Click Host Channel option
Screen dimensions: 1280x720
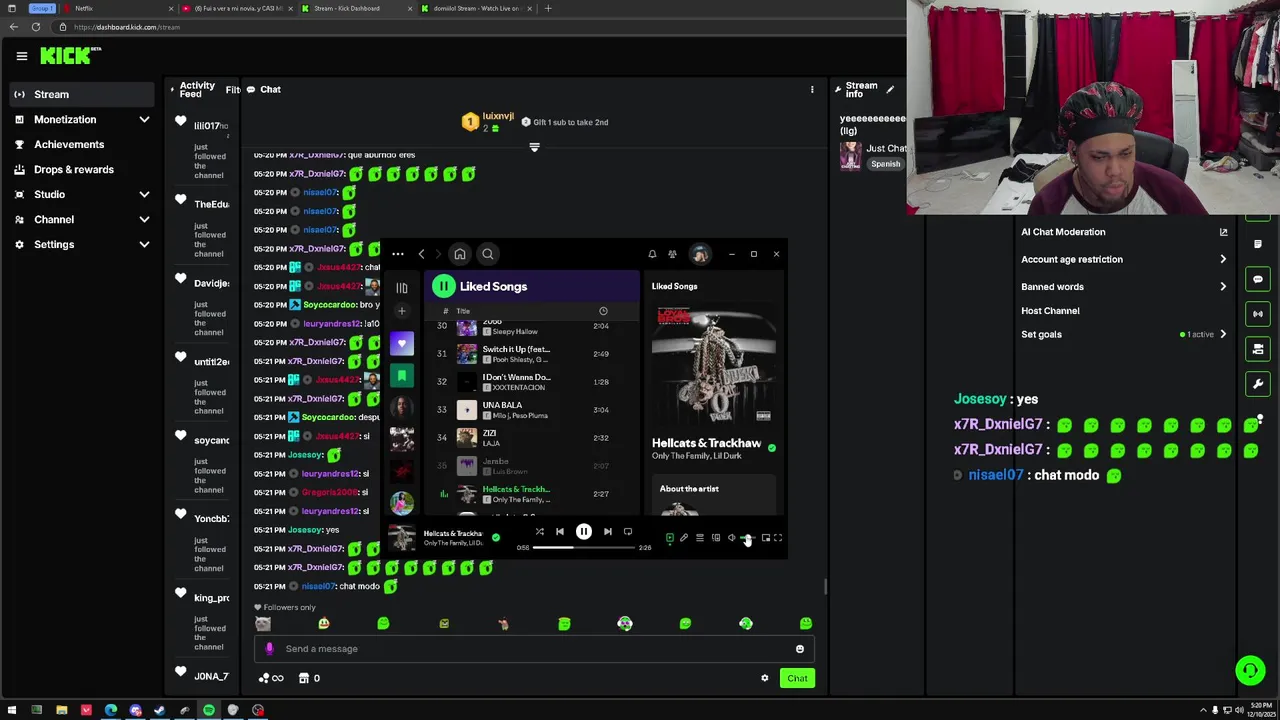(x=1050, y=311)
